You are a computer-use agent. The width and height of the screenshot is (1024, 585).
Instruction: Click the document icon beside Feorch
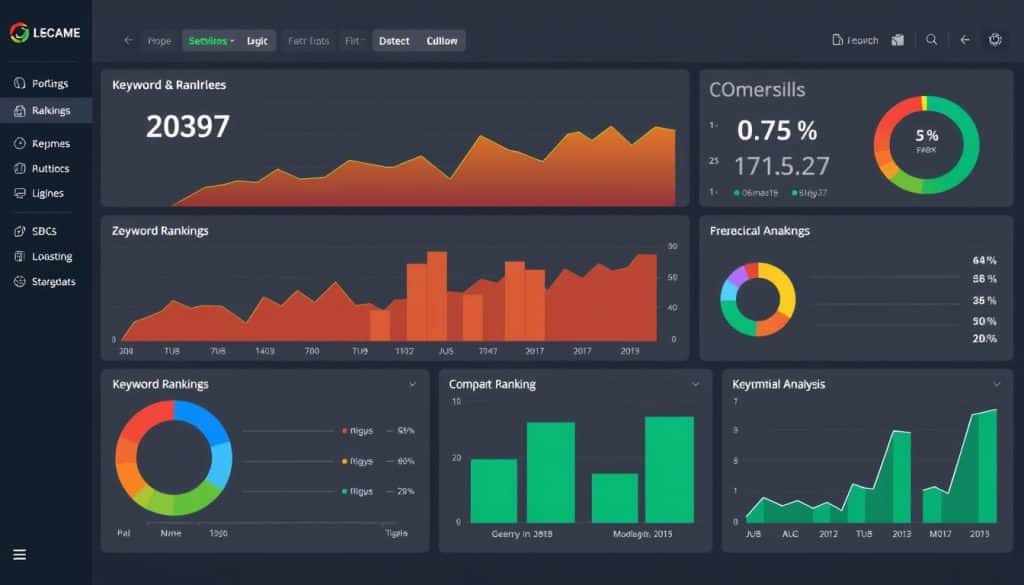(x=837, y=40)
